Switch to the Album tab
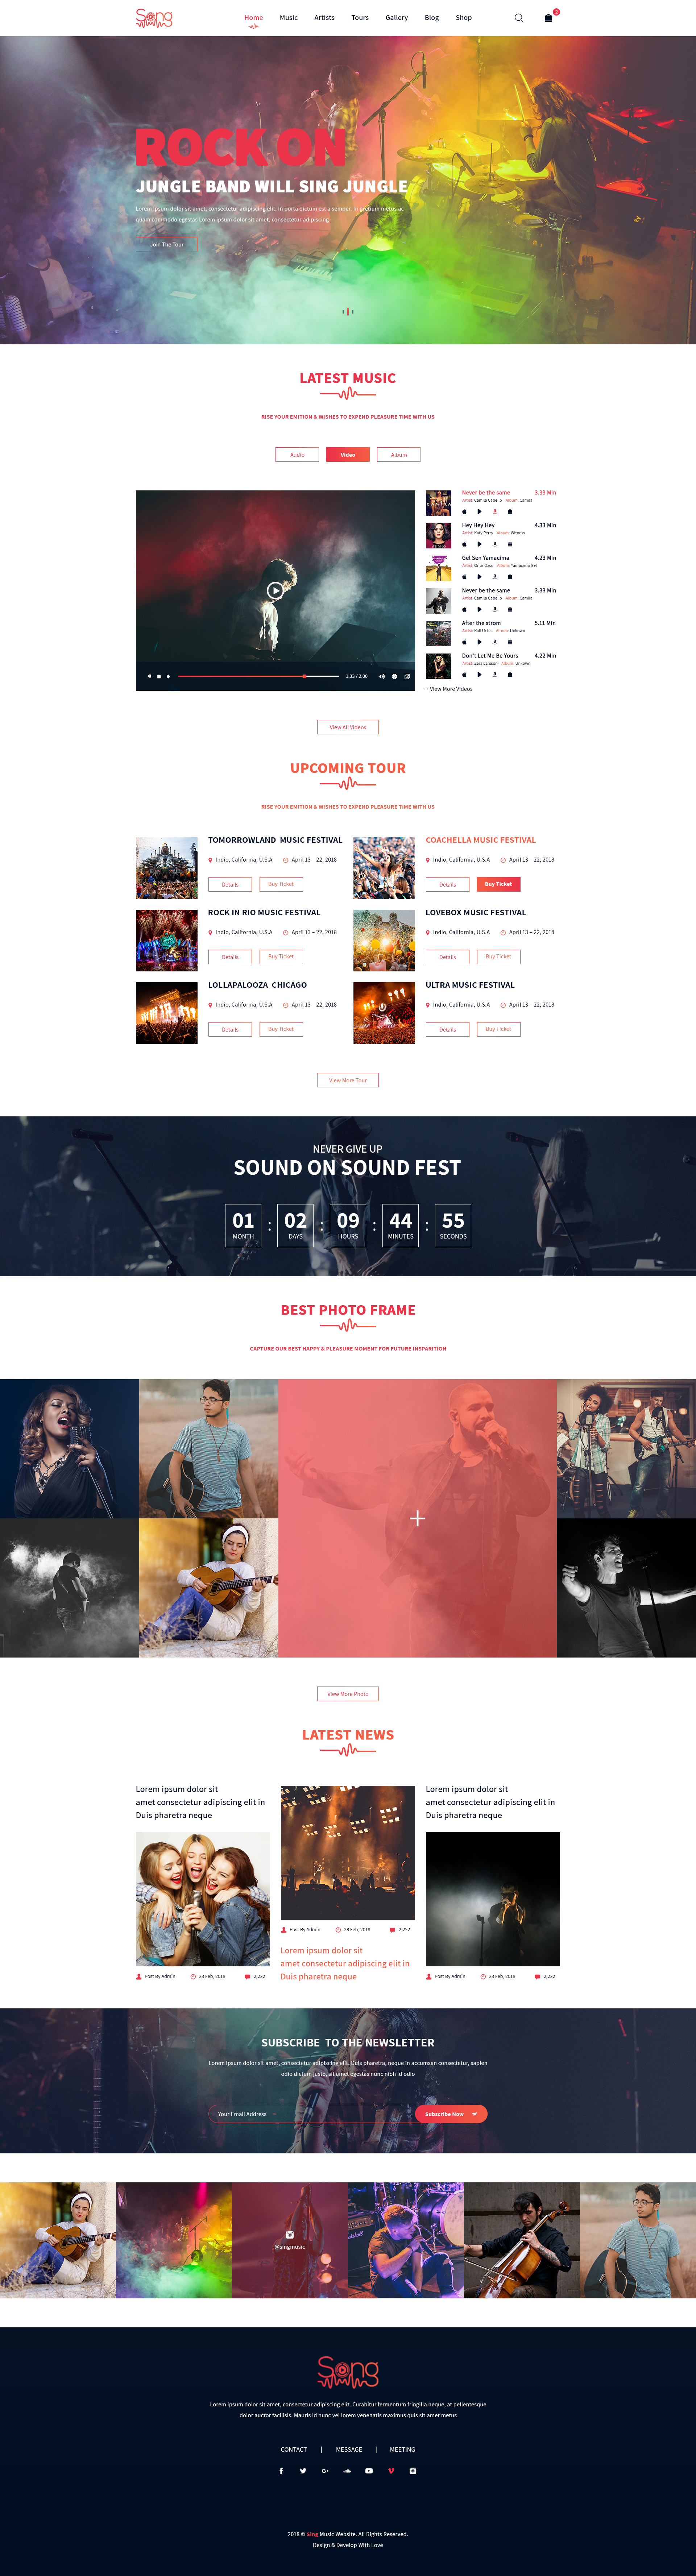This screenshot has height=2576, width=696. click(399, 455)
